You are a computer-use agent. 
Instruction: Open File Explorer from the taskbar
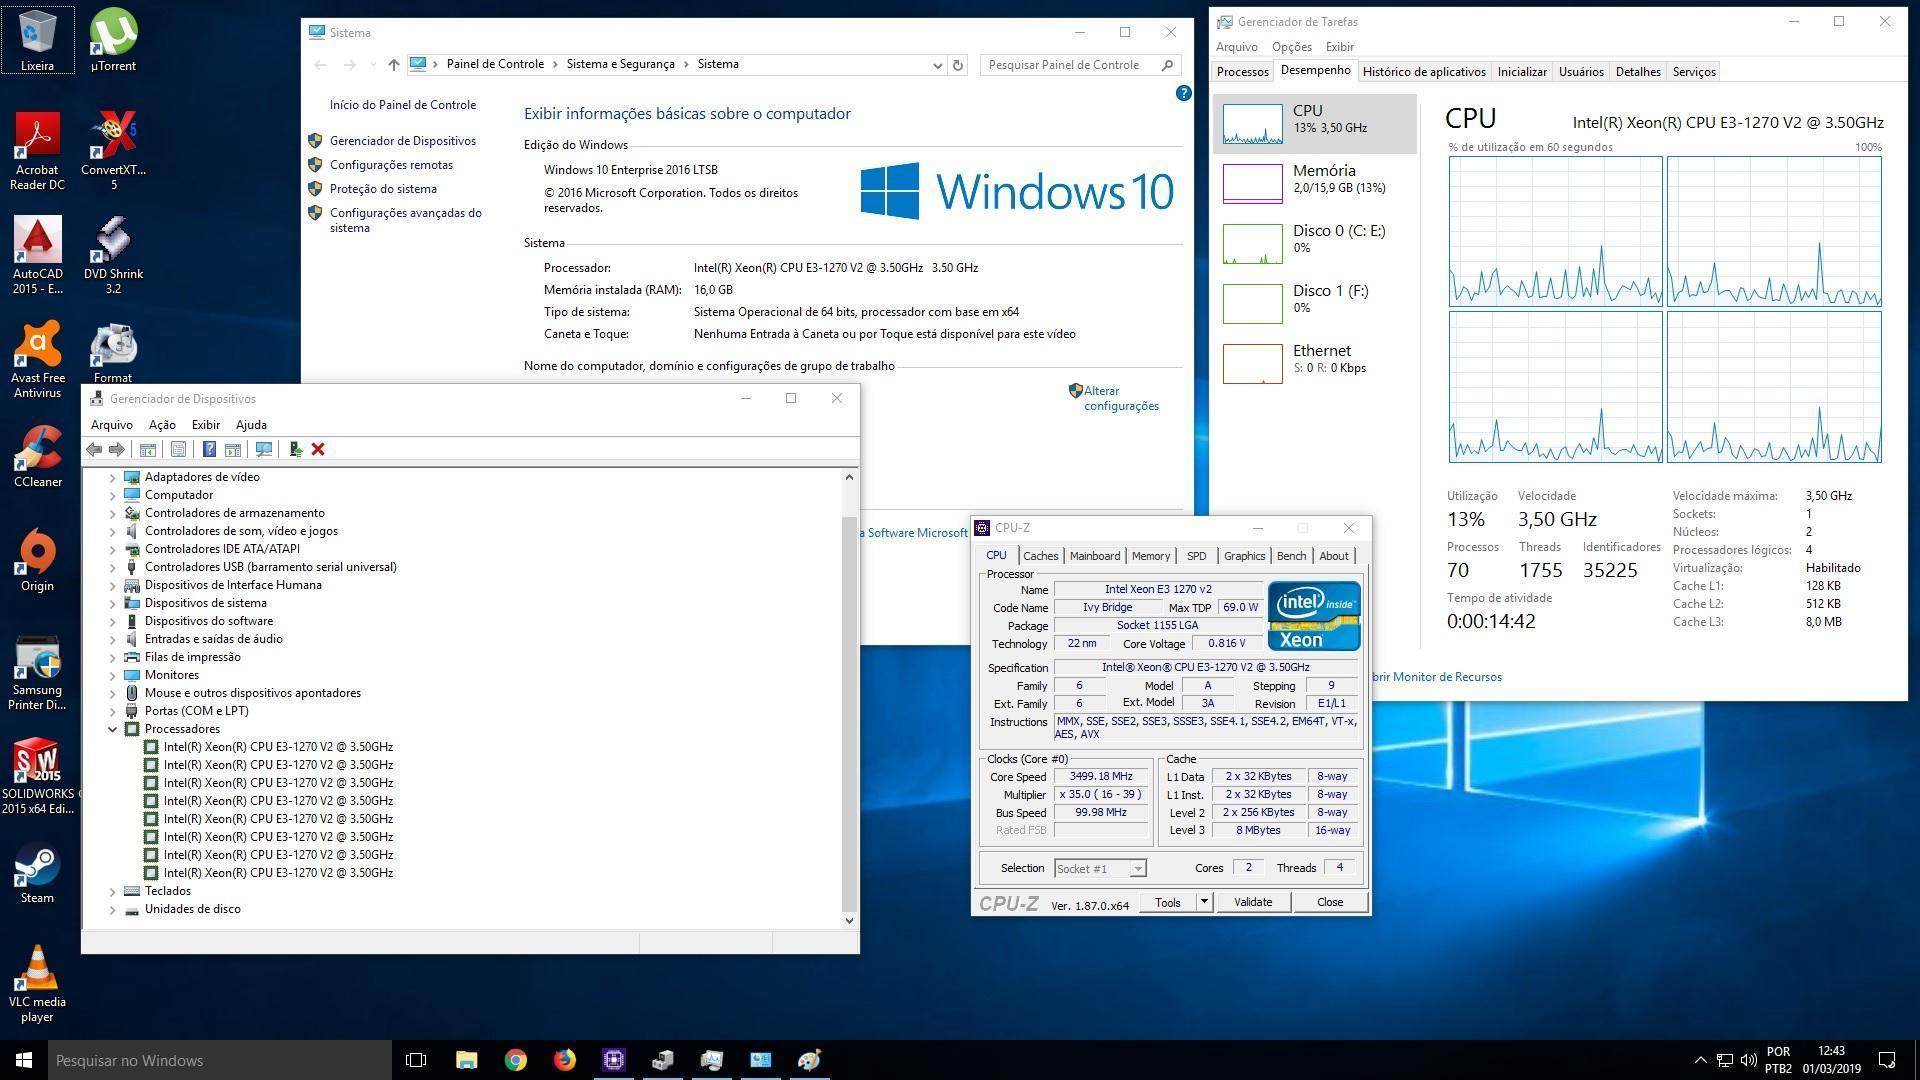pyautogui.click(x=466, y=1060)
